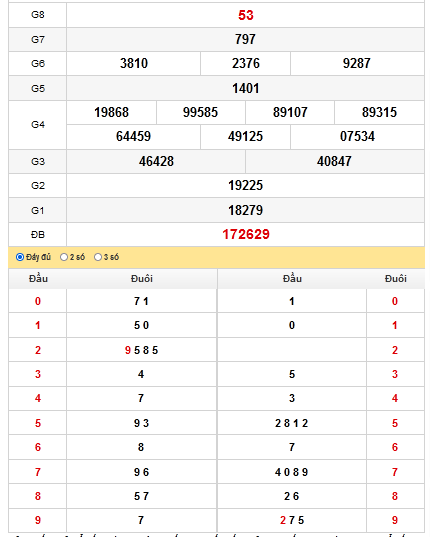Click the G5 row label

pos(38,88)
